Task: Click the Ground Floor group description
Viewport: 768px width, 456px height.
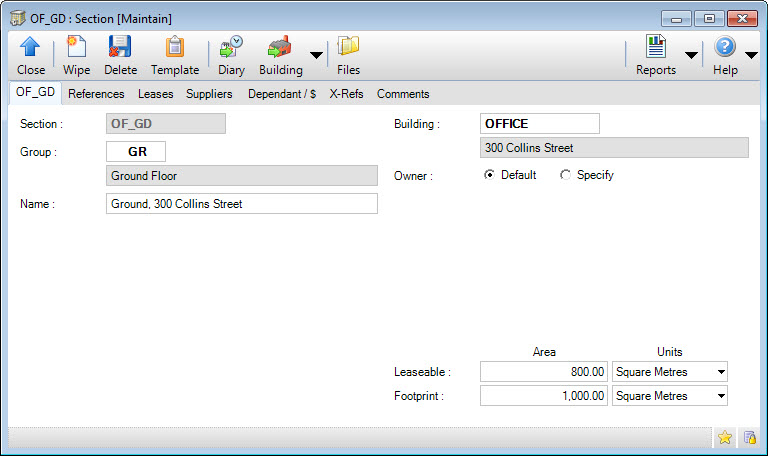Action: [x=241, y=175]
